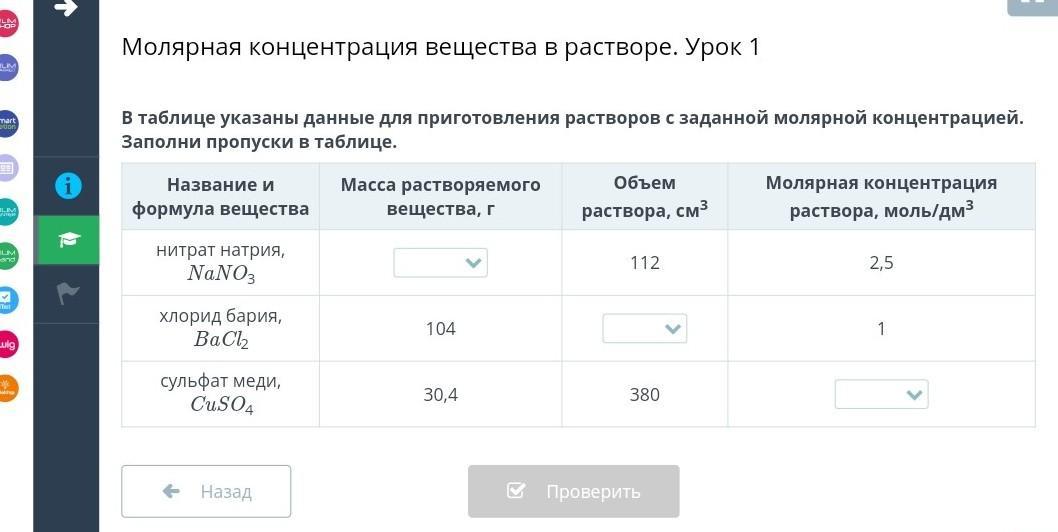The image size is (1058, 532).
Task: Select the graduation cap lesson tab
Action: point(68,240)
